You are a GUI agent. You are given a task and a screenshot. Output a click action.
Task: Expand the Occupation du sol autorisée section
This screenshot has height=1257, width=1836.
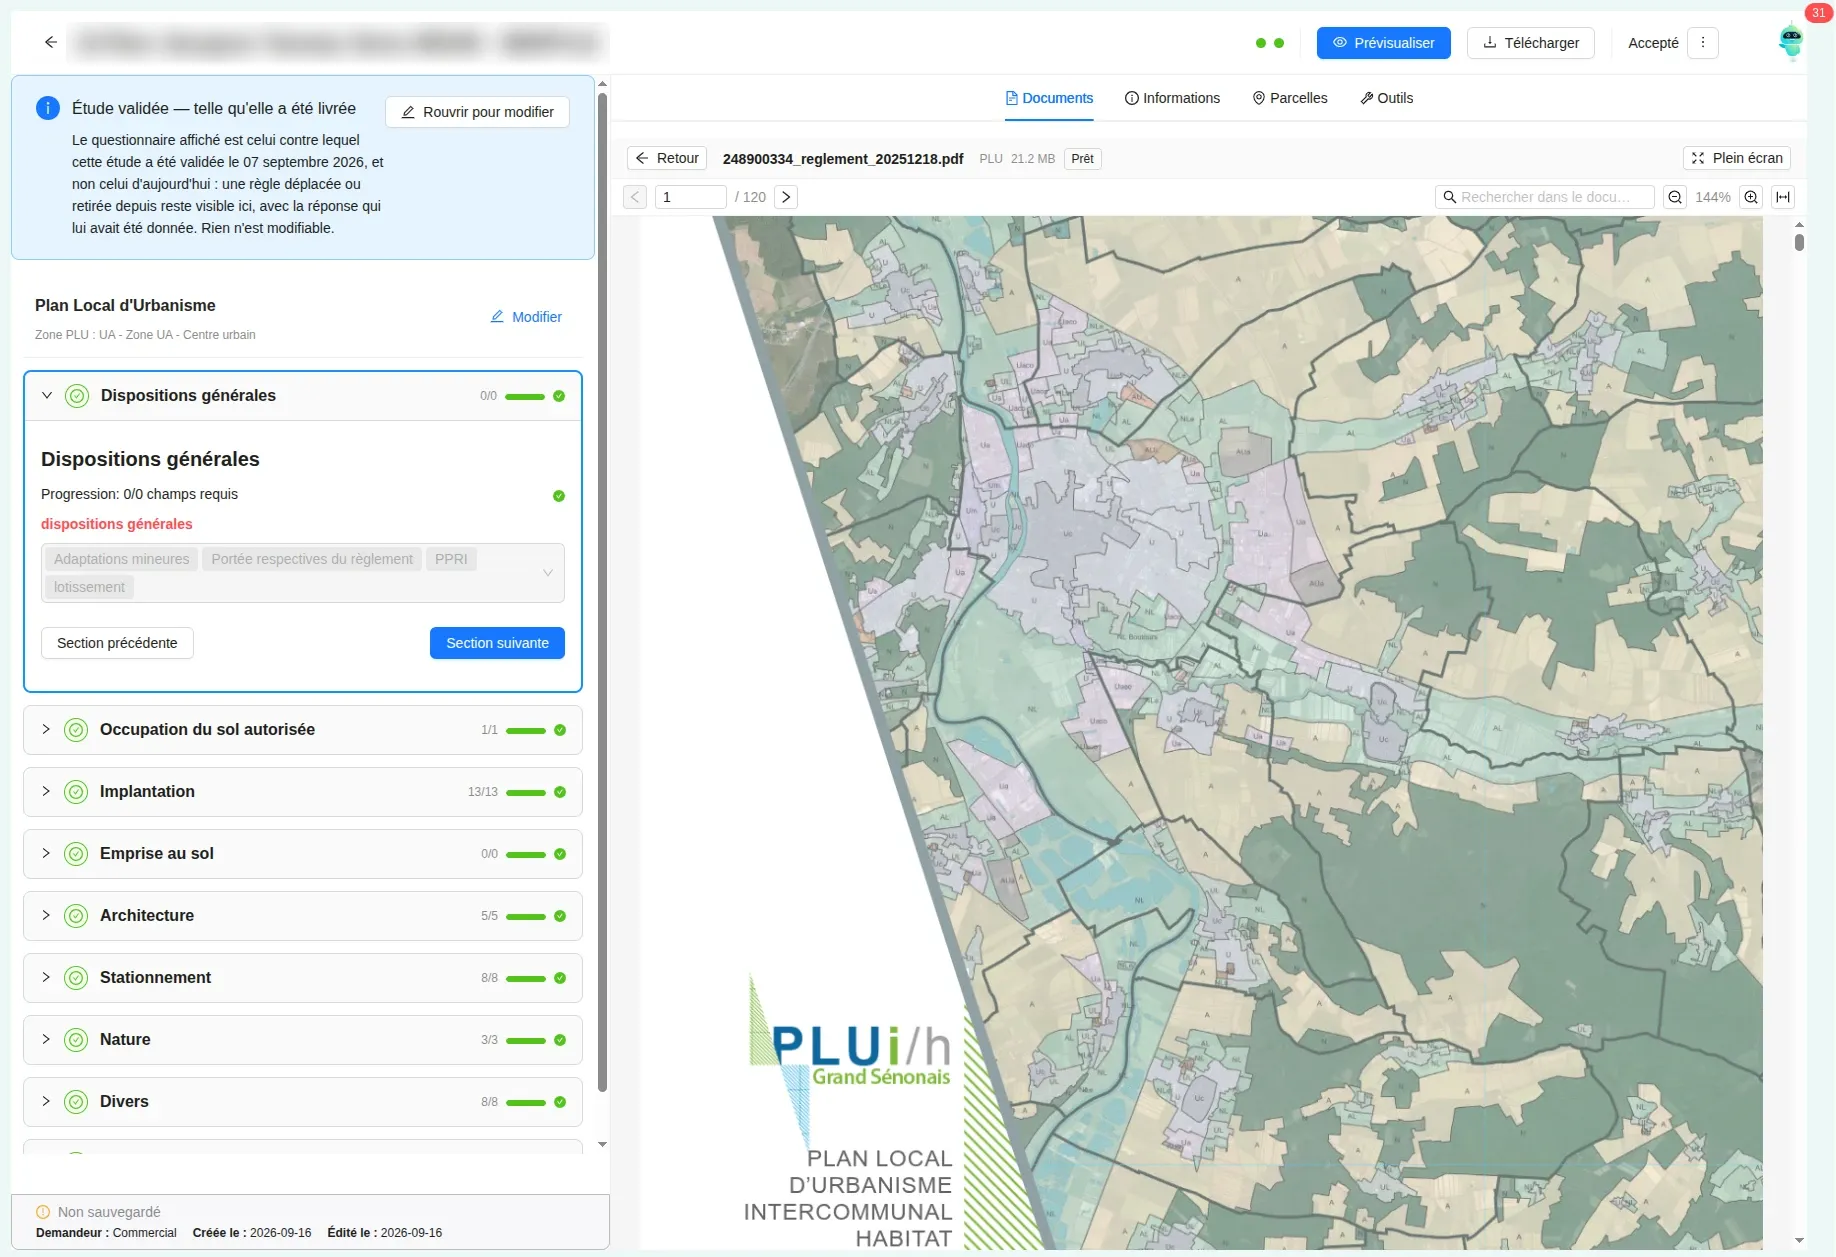coord(46,729)
